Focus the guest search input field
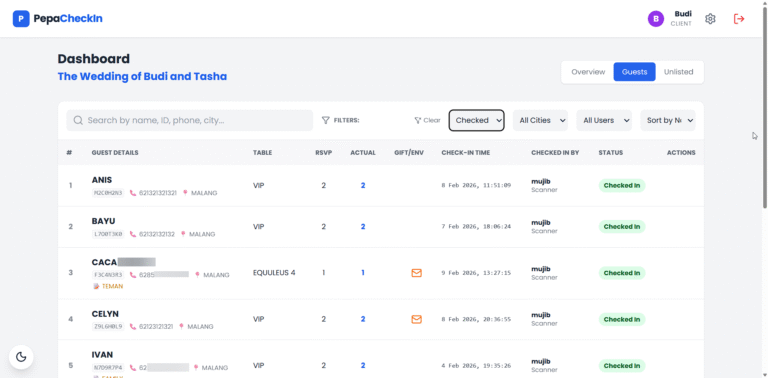 [190, 120]
